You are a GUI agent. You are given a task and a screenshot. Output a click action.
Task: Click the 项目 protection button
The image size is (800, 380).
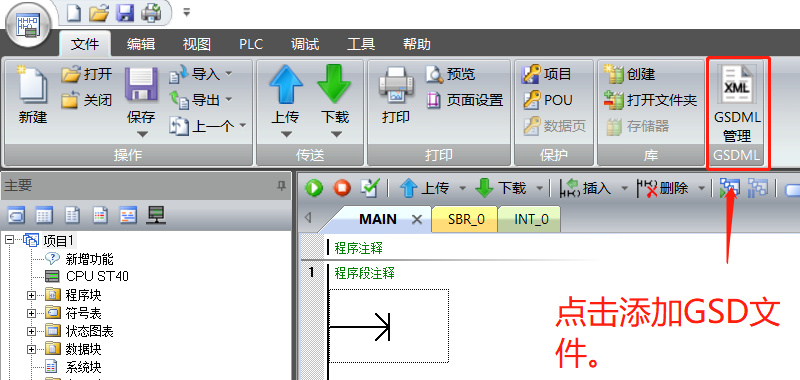tap(547, 74)
